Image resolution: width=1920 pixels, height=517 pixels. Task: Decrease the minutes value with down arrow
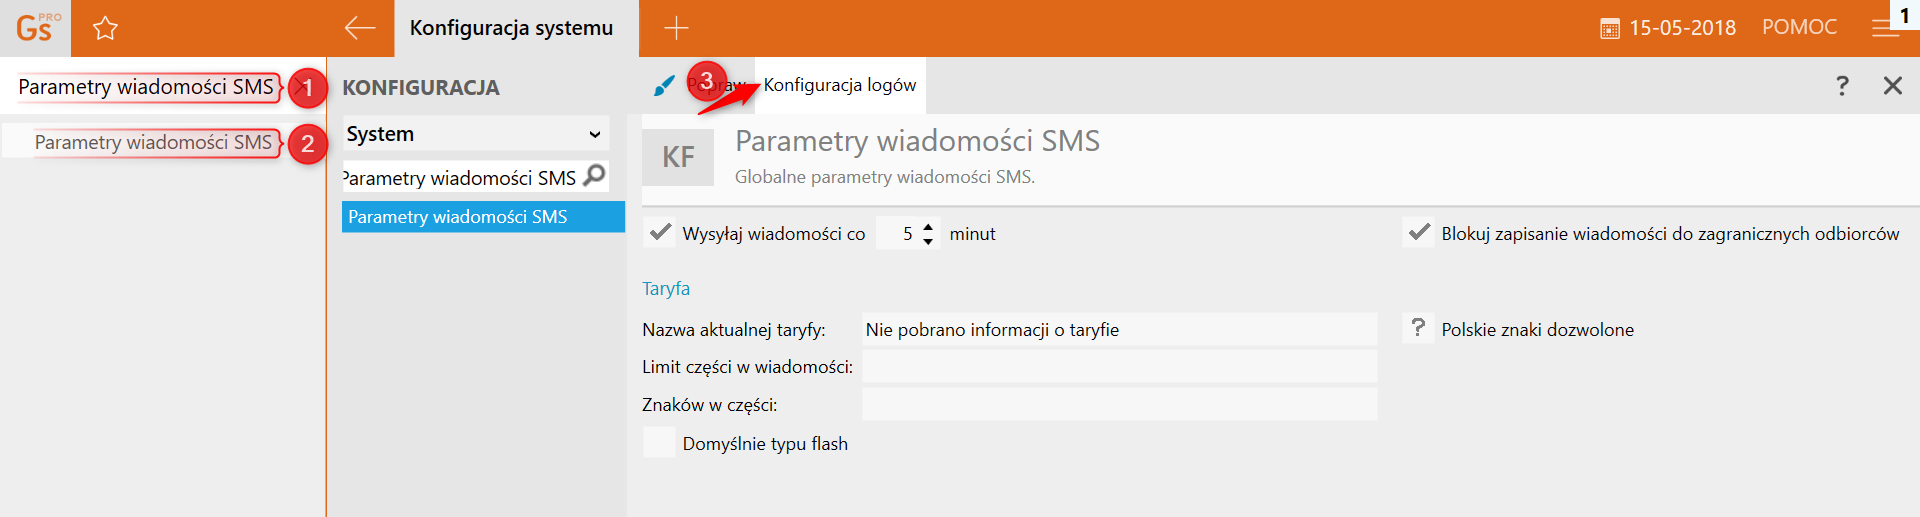pos(928,241)
